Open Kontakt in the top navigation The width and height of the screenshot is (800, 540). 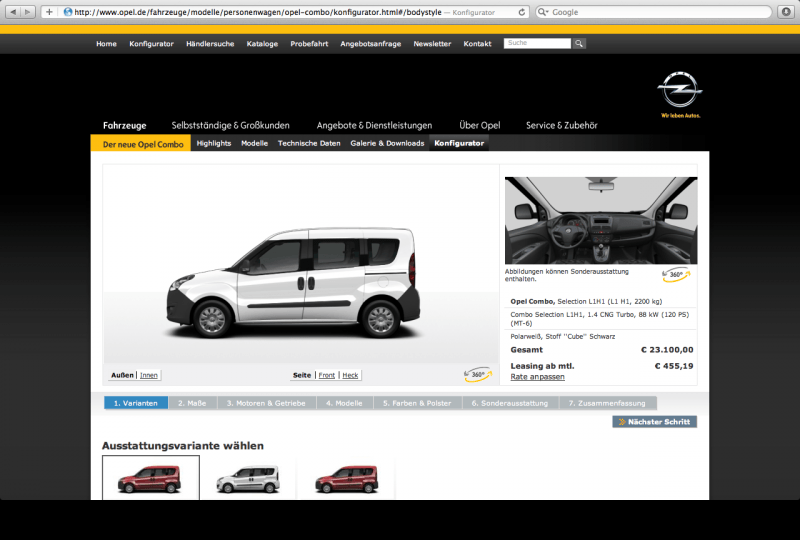[477, 44]
